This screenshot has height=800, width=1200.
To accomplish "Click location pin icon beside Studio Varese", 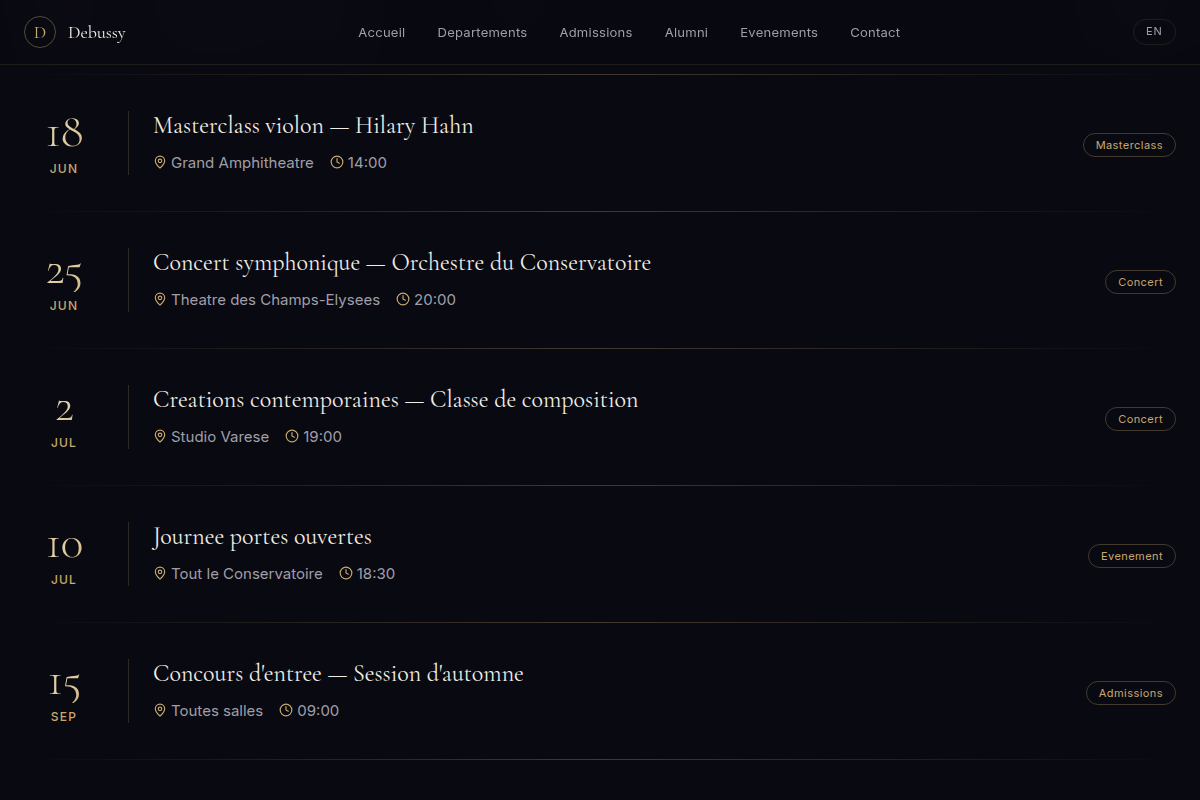I will (160, 436).
